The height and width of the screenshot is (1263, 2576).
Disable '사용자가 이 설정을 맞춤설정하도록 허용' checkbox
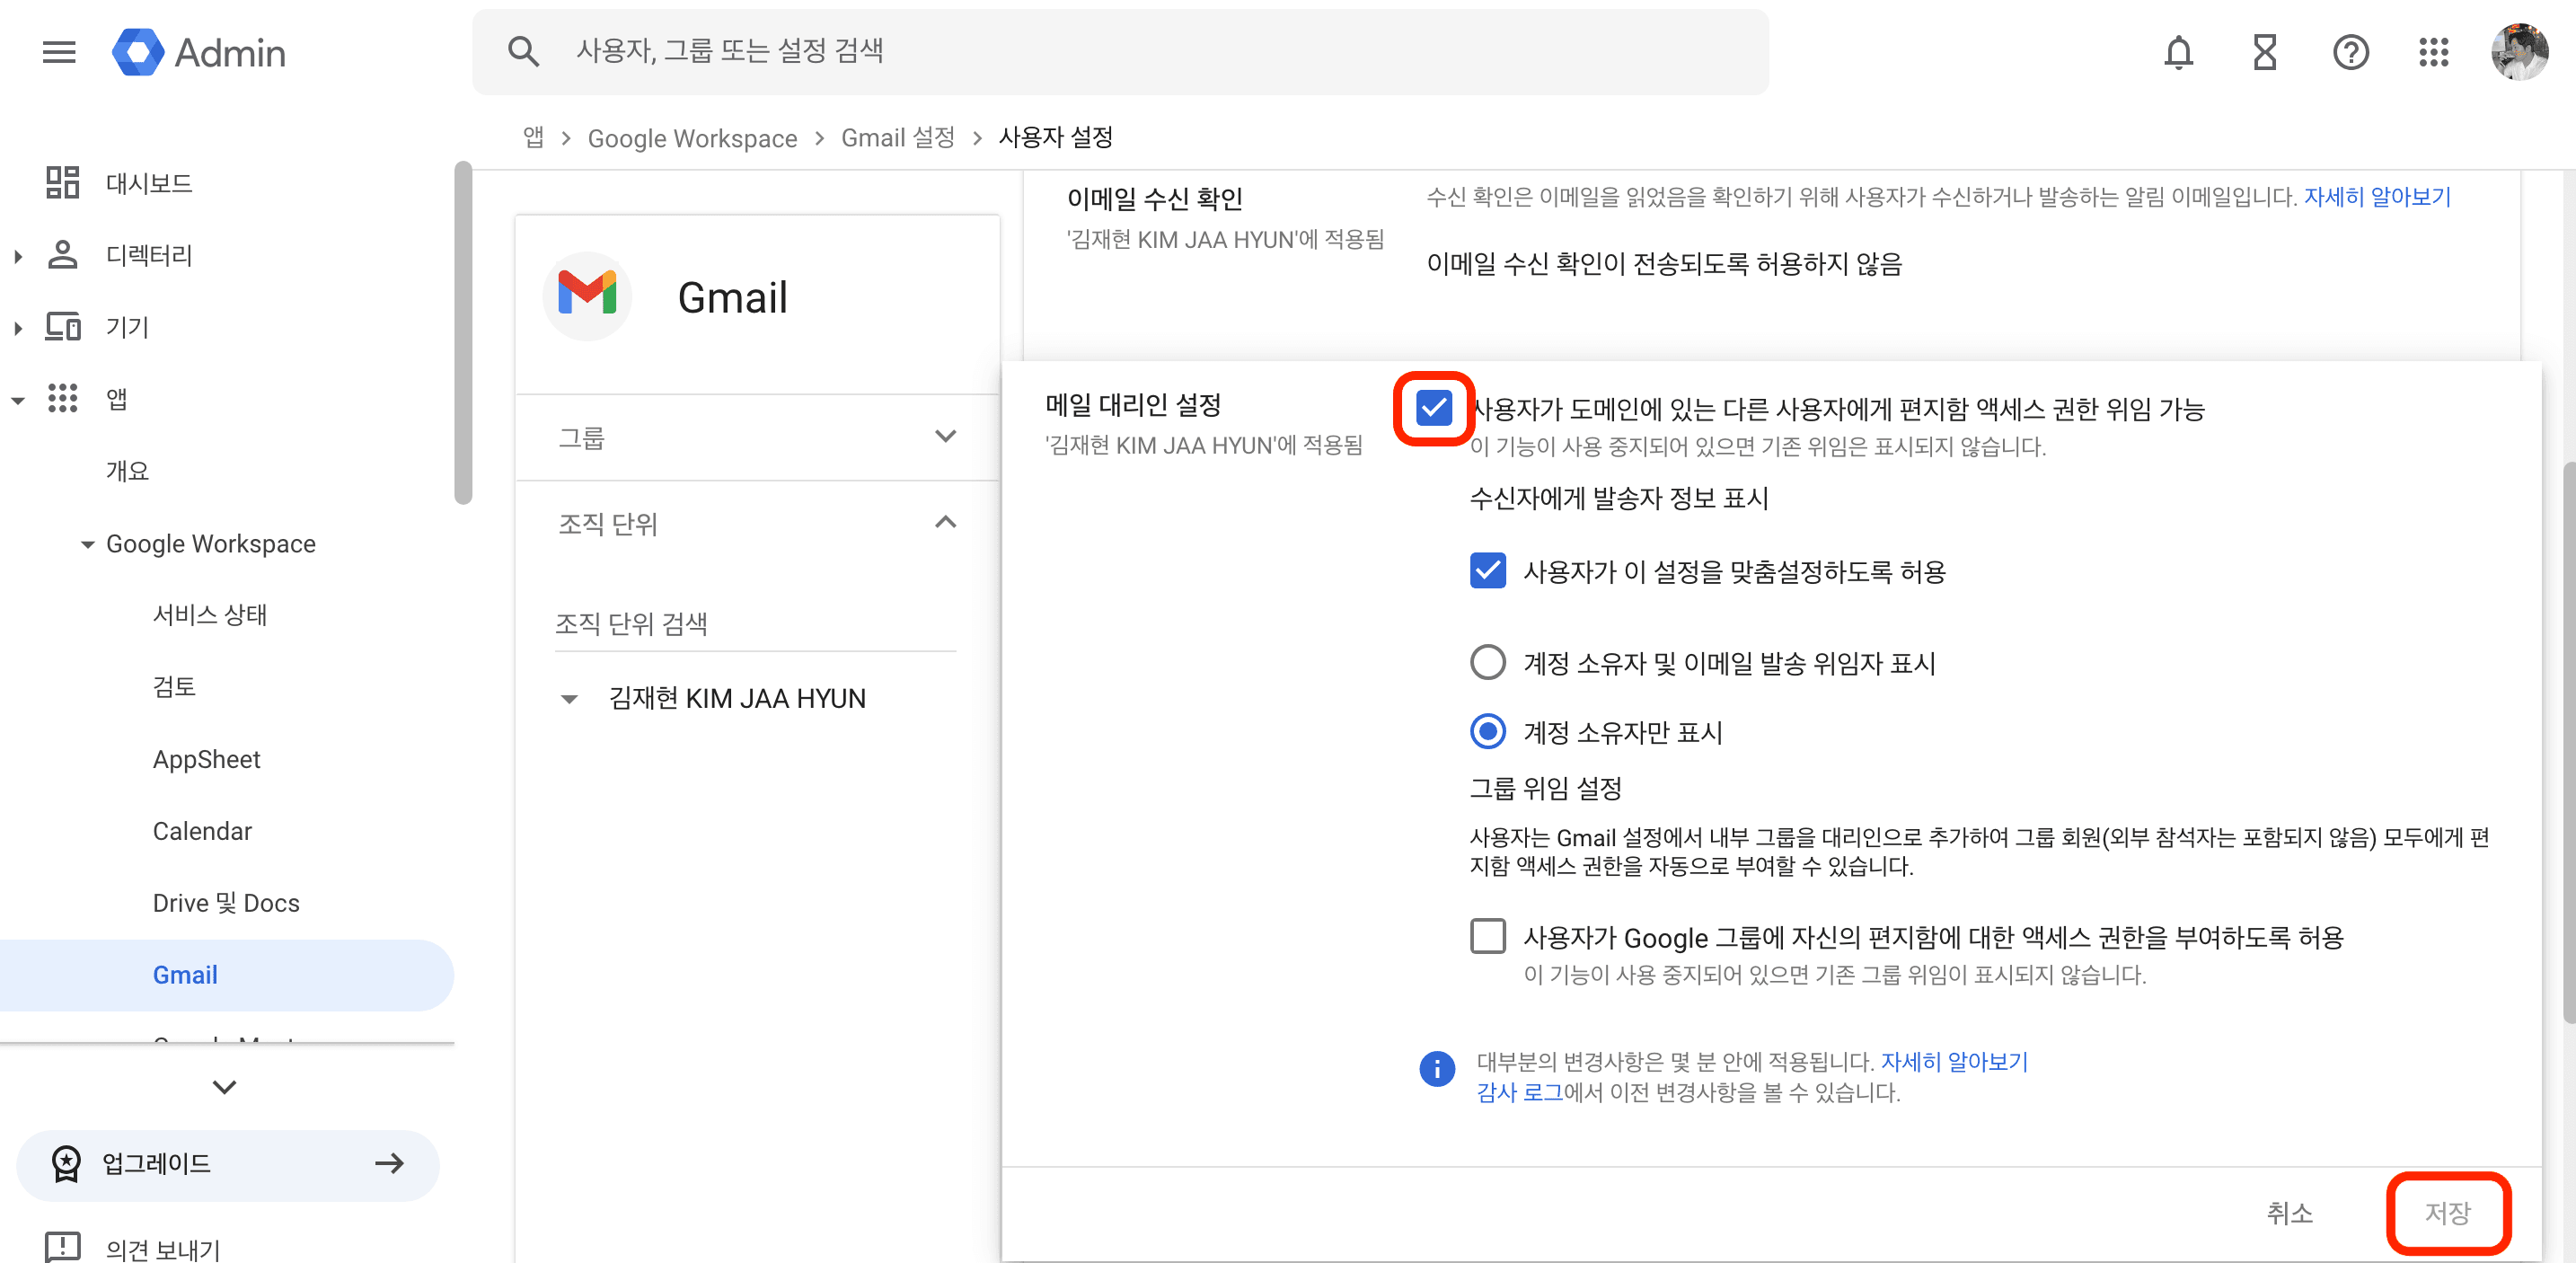1487,570
